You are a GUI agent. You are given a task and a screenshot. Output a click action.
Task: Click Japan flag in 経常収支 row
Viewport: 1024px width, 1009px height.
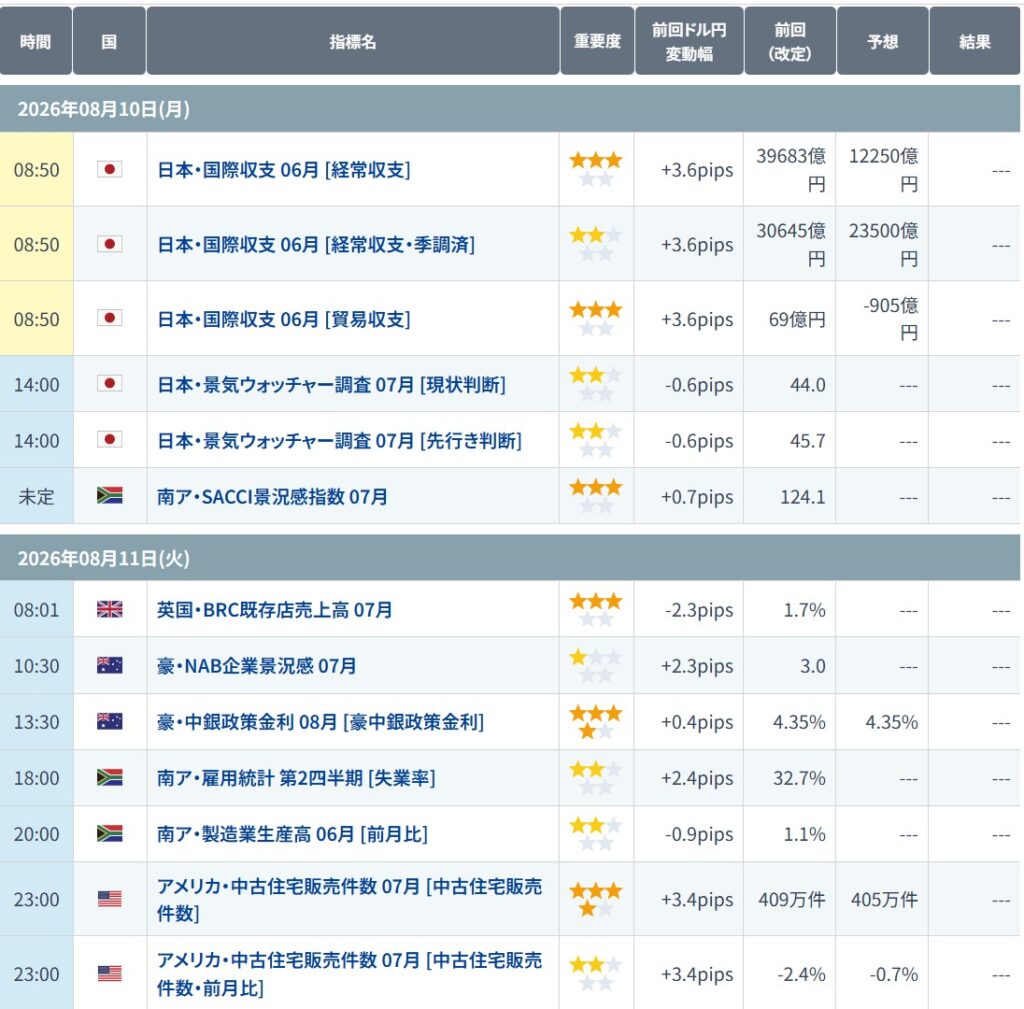pyautogui.click(x=110, y=170)
